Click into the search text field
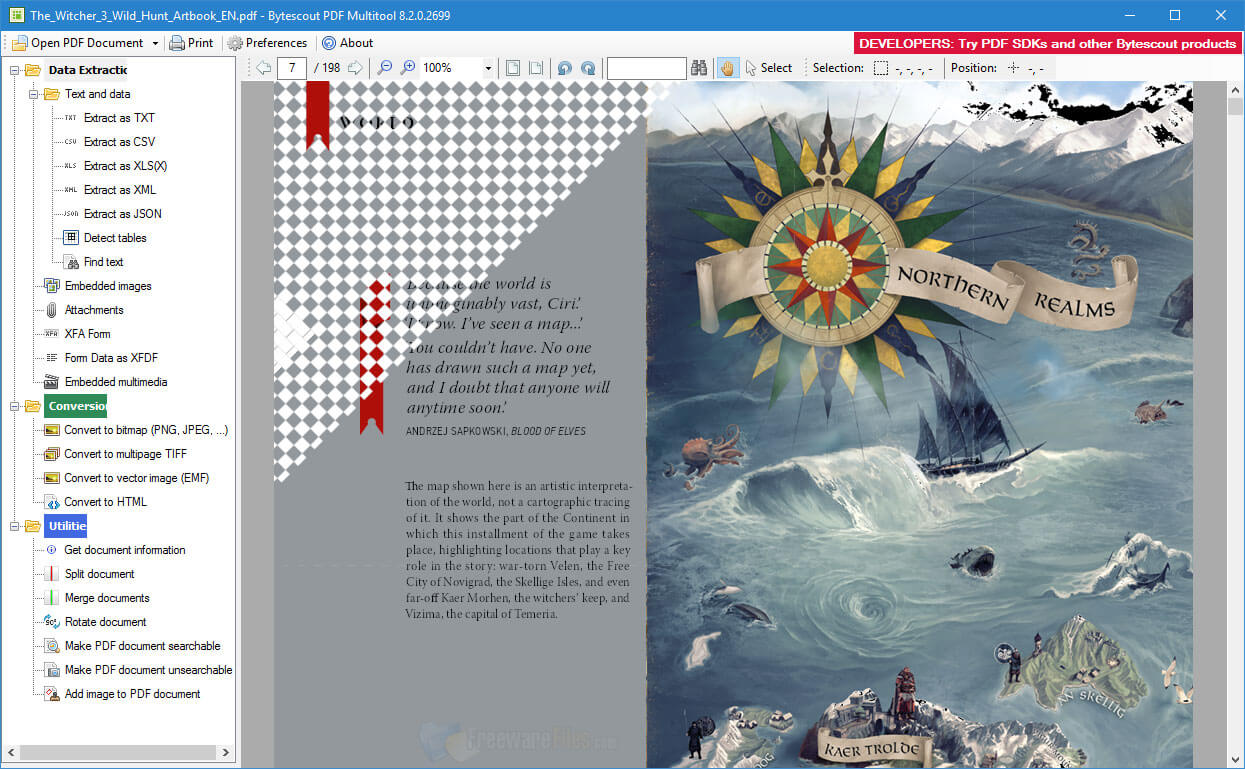1245x769 pixels. click(x=646, y=68)
